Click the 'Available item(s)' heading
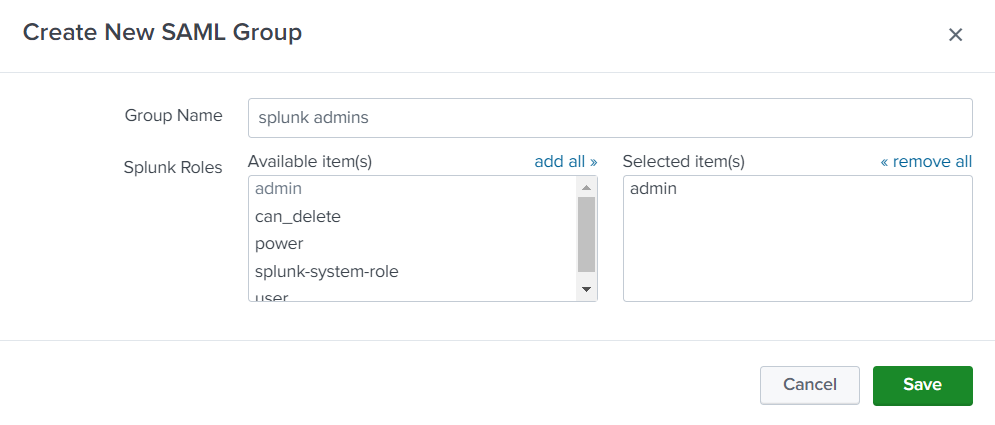Screen dimensions: 995x425 309,161
